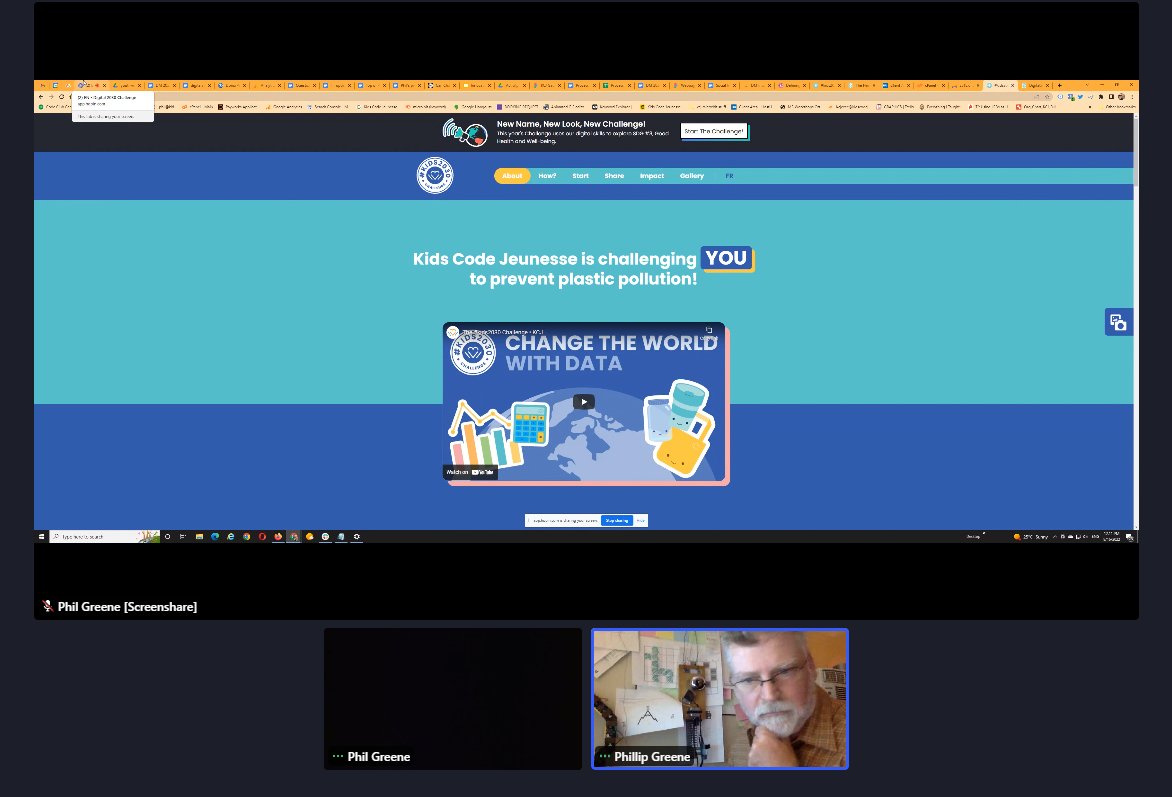Image resolution: width=1172 pixels, height=797 pixels.
Task: Click the New Name, New Look, New Challenge! heading
Action: (x=571, y=124)
